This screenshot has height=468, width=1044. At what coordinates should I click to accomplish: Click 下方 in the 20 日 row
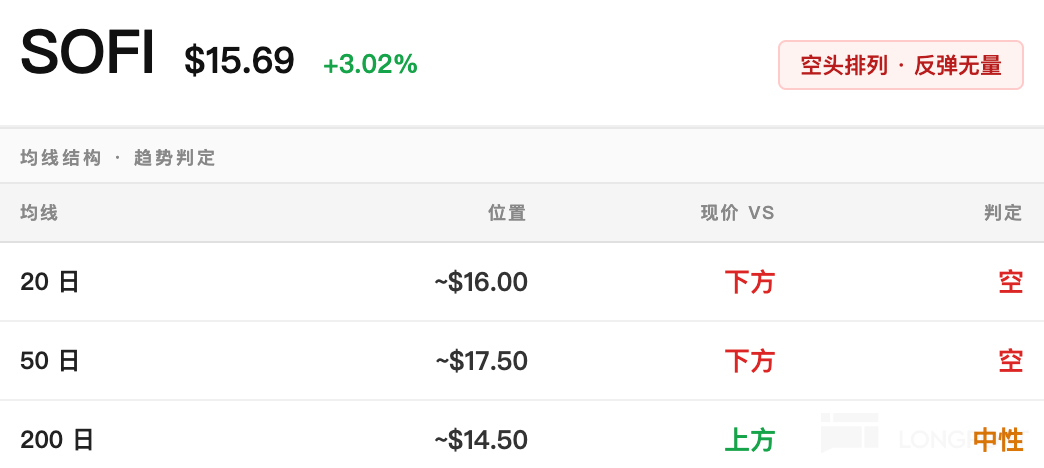tap(750, 282)
